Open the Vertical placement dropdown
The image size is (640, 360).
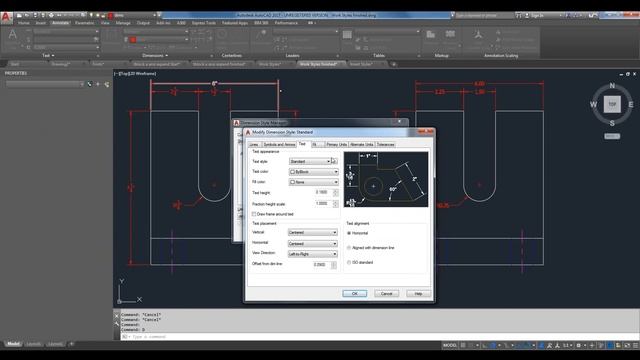(313, 233)
